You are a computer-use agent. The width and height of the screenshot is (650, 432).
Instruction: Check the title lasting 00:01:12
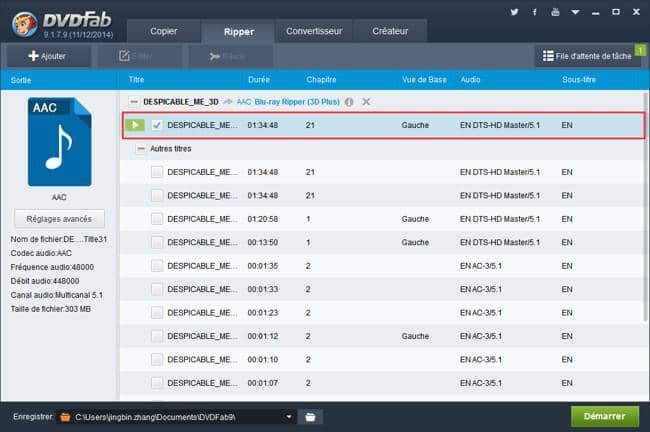point(157,336)
